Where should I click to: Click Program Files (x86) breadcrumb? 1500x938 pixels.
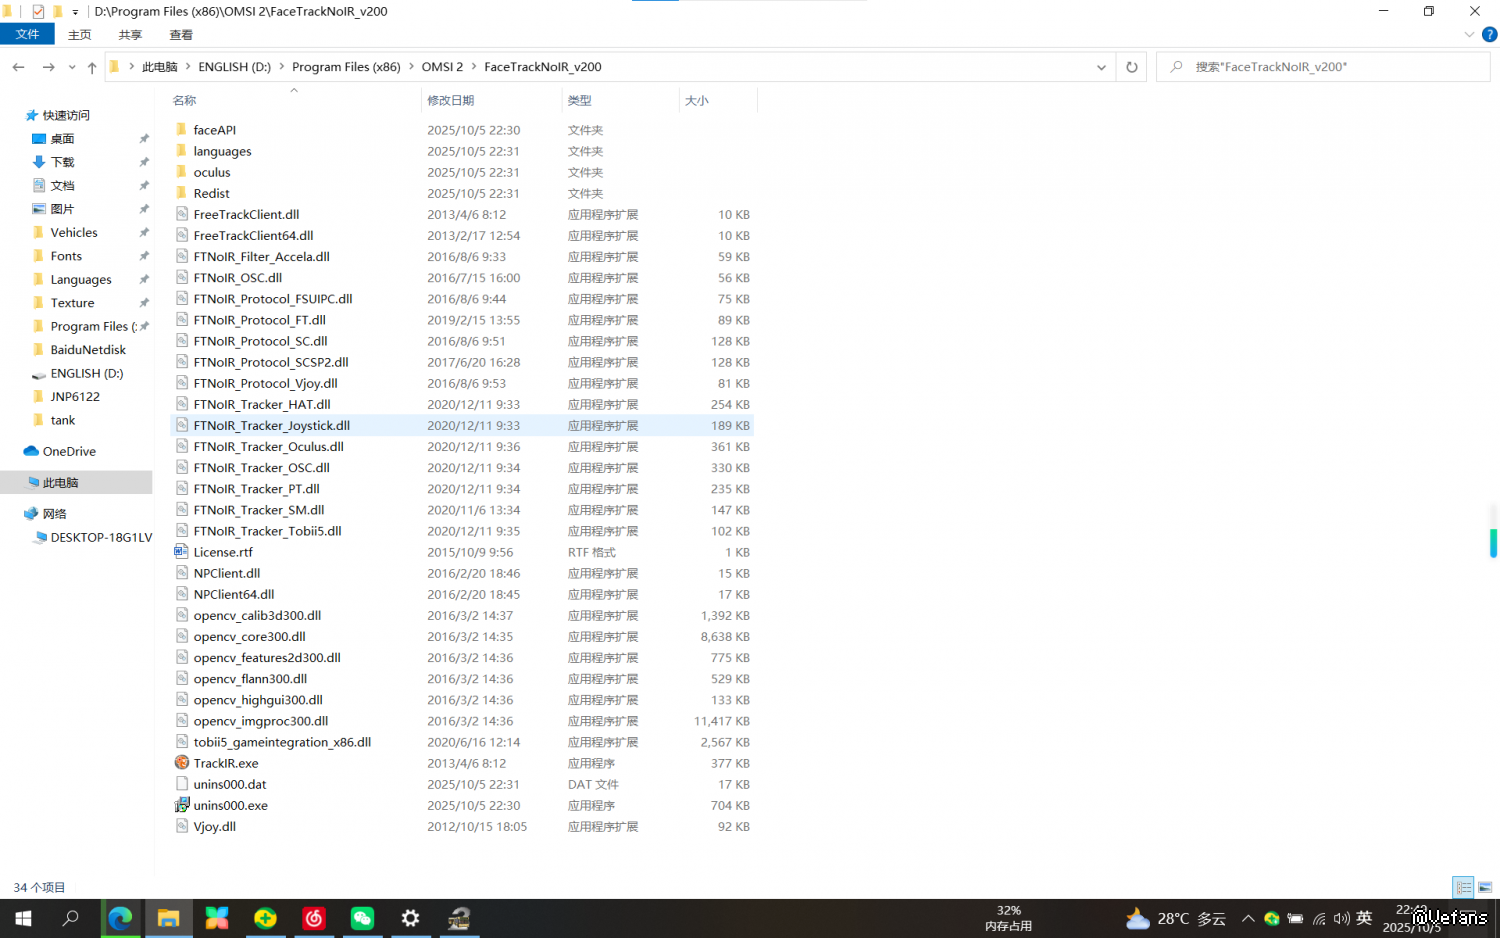(x=346, y=67)
